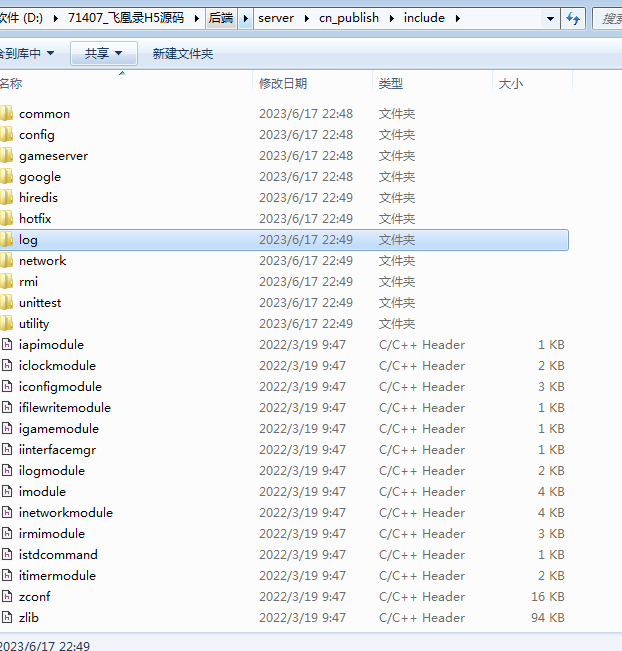This screenshot has width=622, height=651.
Task: Expand the 共享 dropdown menu
Action: coord(103,53)
